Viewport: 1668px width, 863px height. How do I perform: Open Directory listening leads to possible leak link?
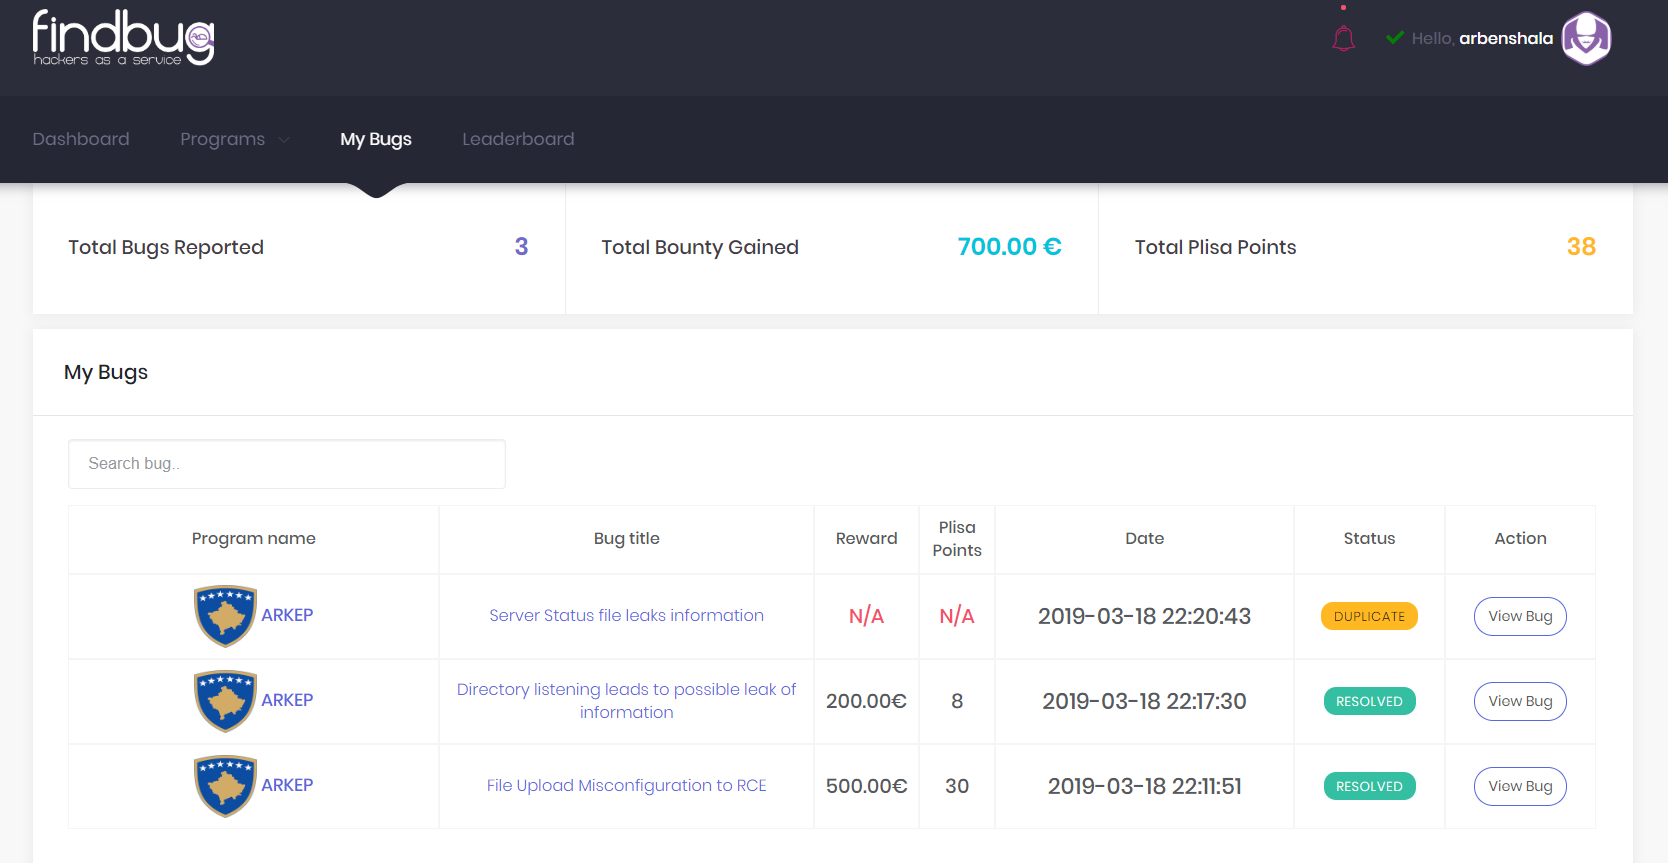[x=626, y=701]
